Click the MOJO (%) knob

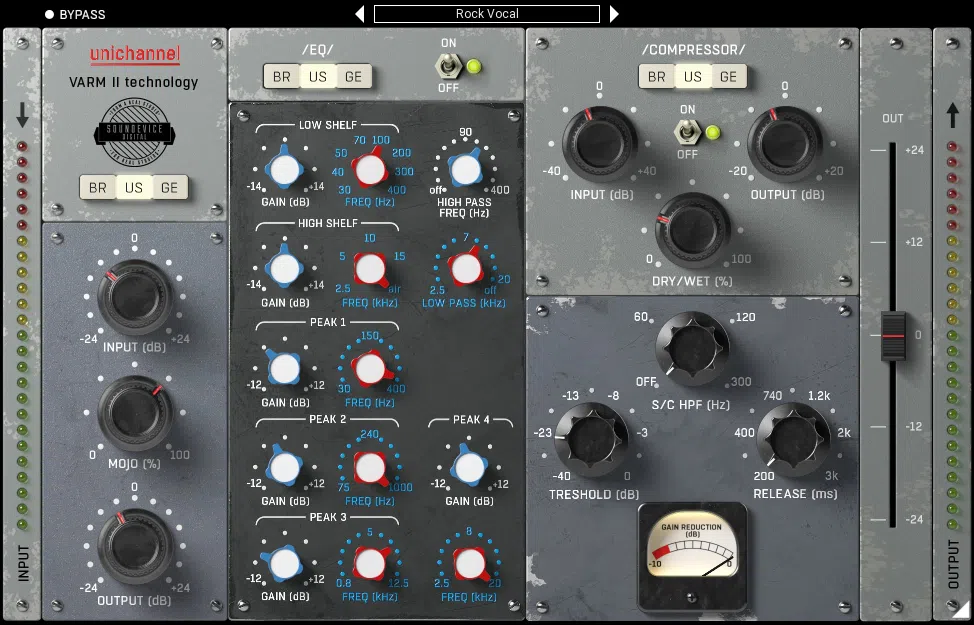(135, 413)
